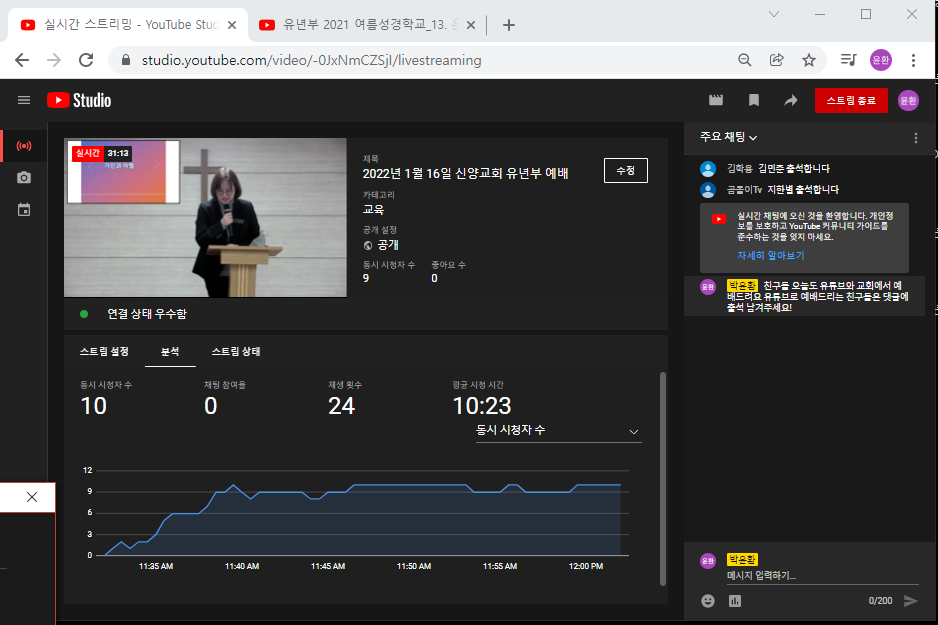The image size is (938, 625).
Task: Open the emoji picker in the chat box
Action: (707, 601)
